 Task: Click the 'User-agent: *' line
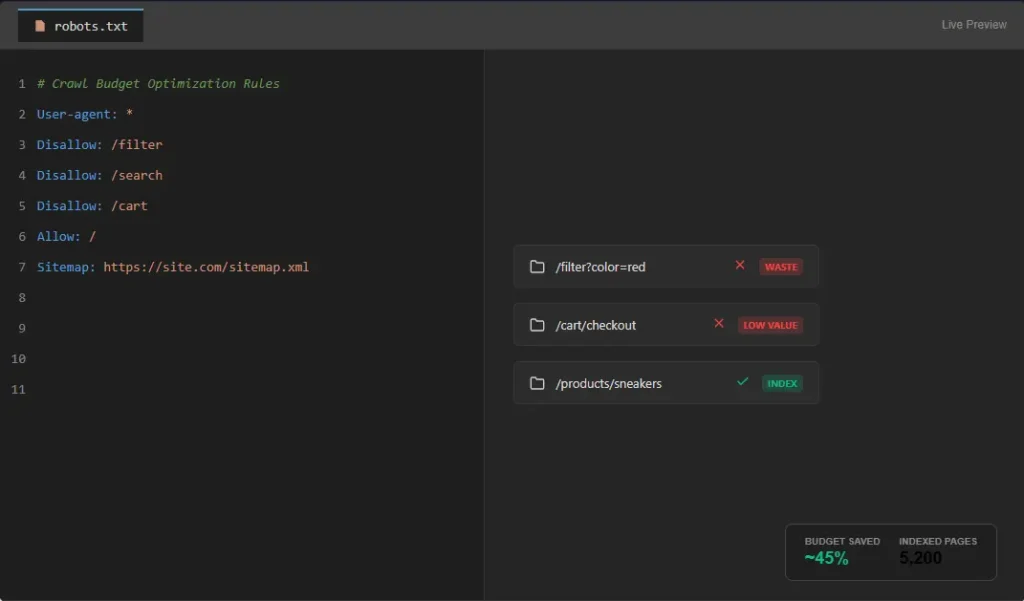(x=85, y=114)
